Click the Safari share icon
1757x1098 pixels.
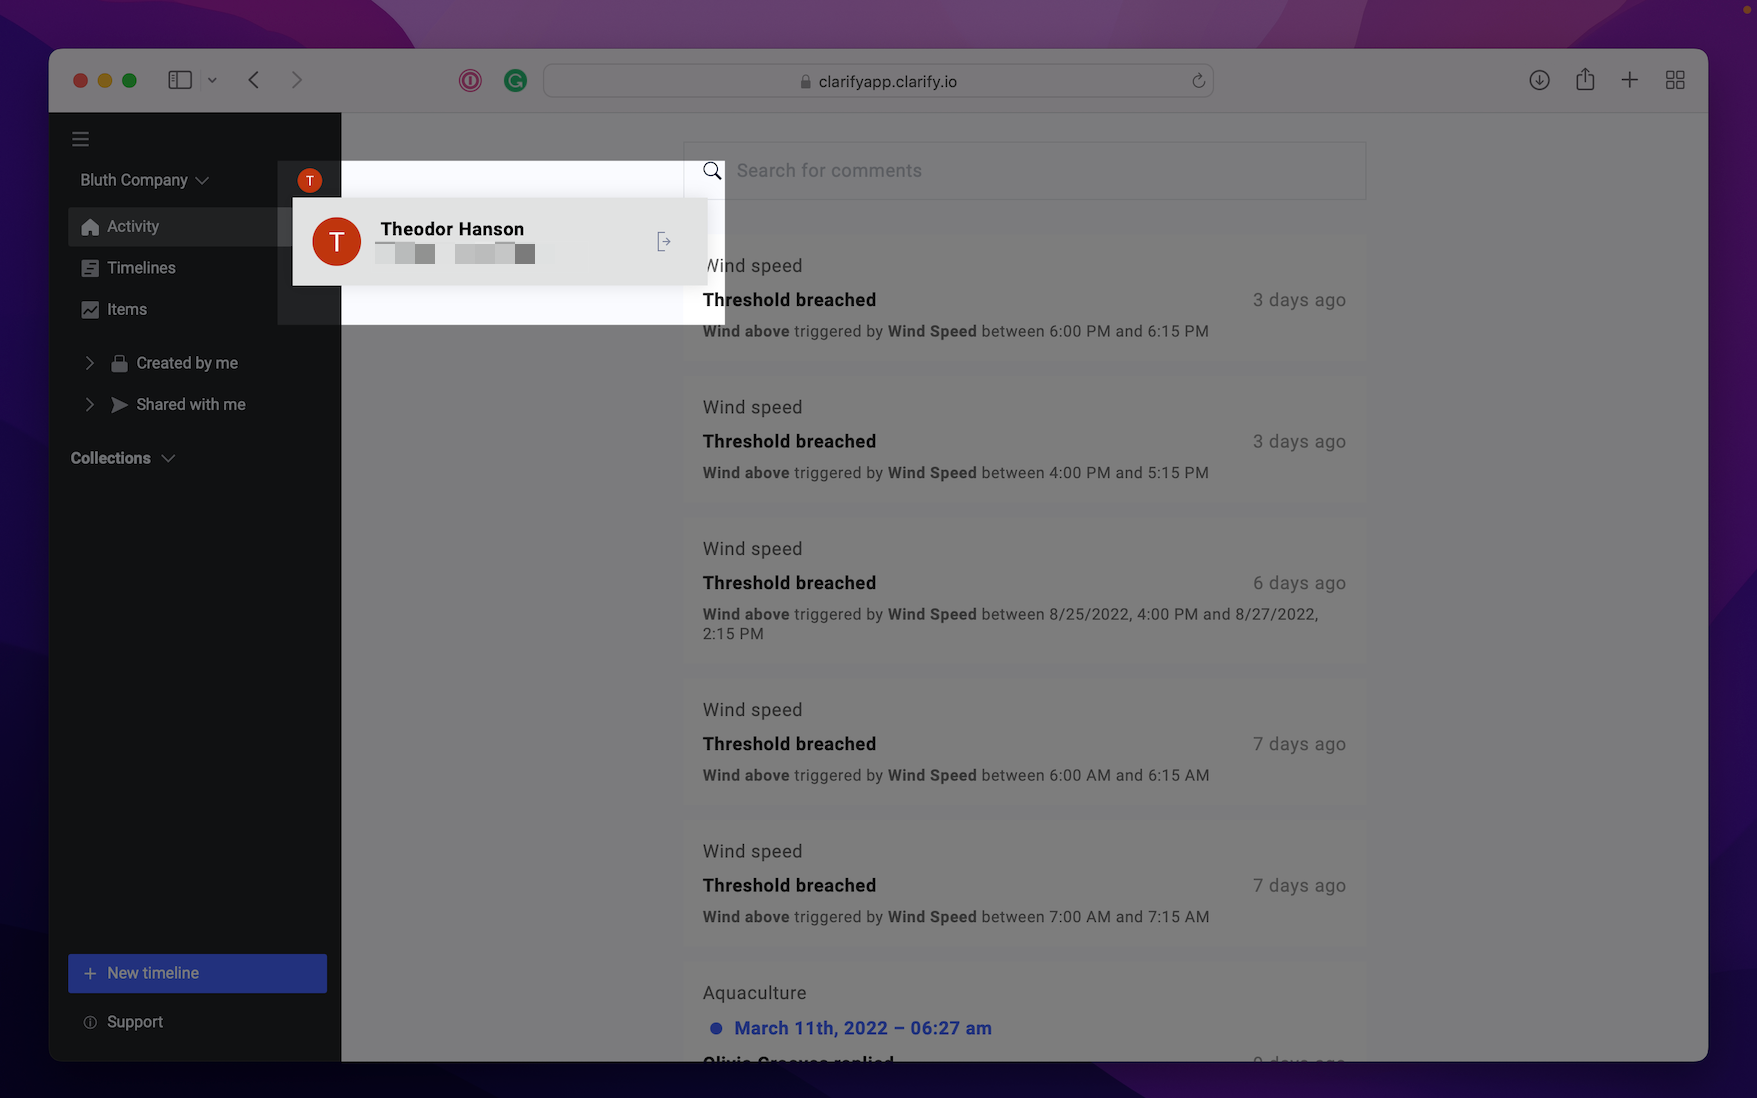coord(1585,80)
